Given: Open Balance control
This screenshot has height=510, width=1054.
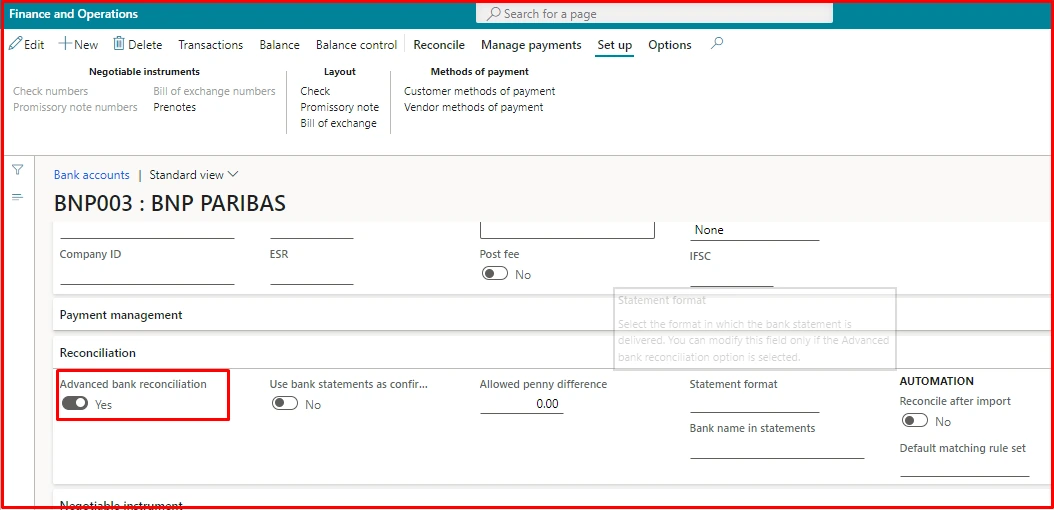Looking at the screenshot, I should click(x=356, y=44).
